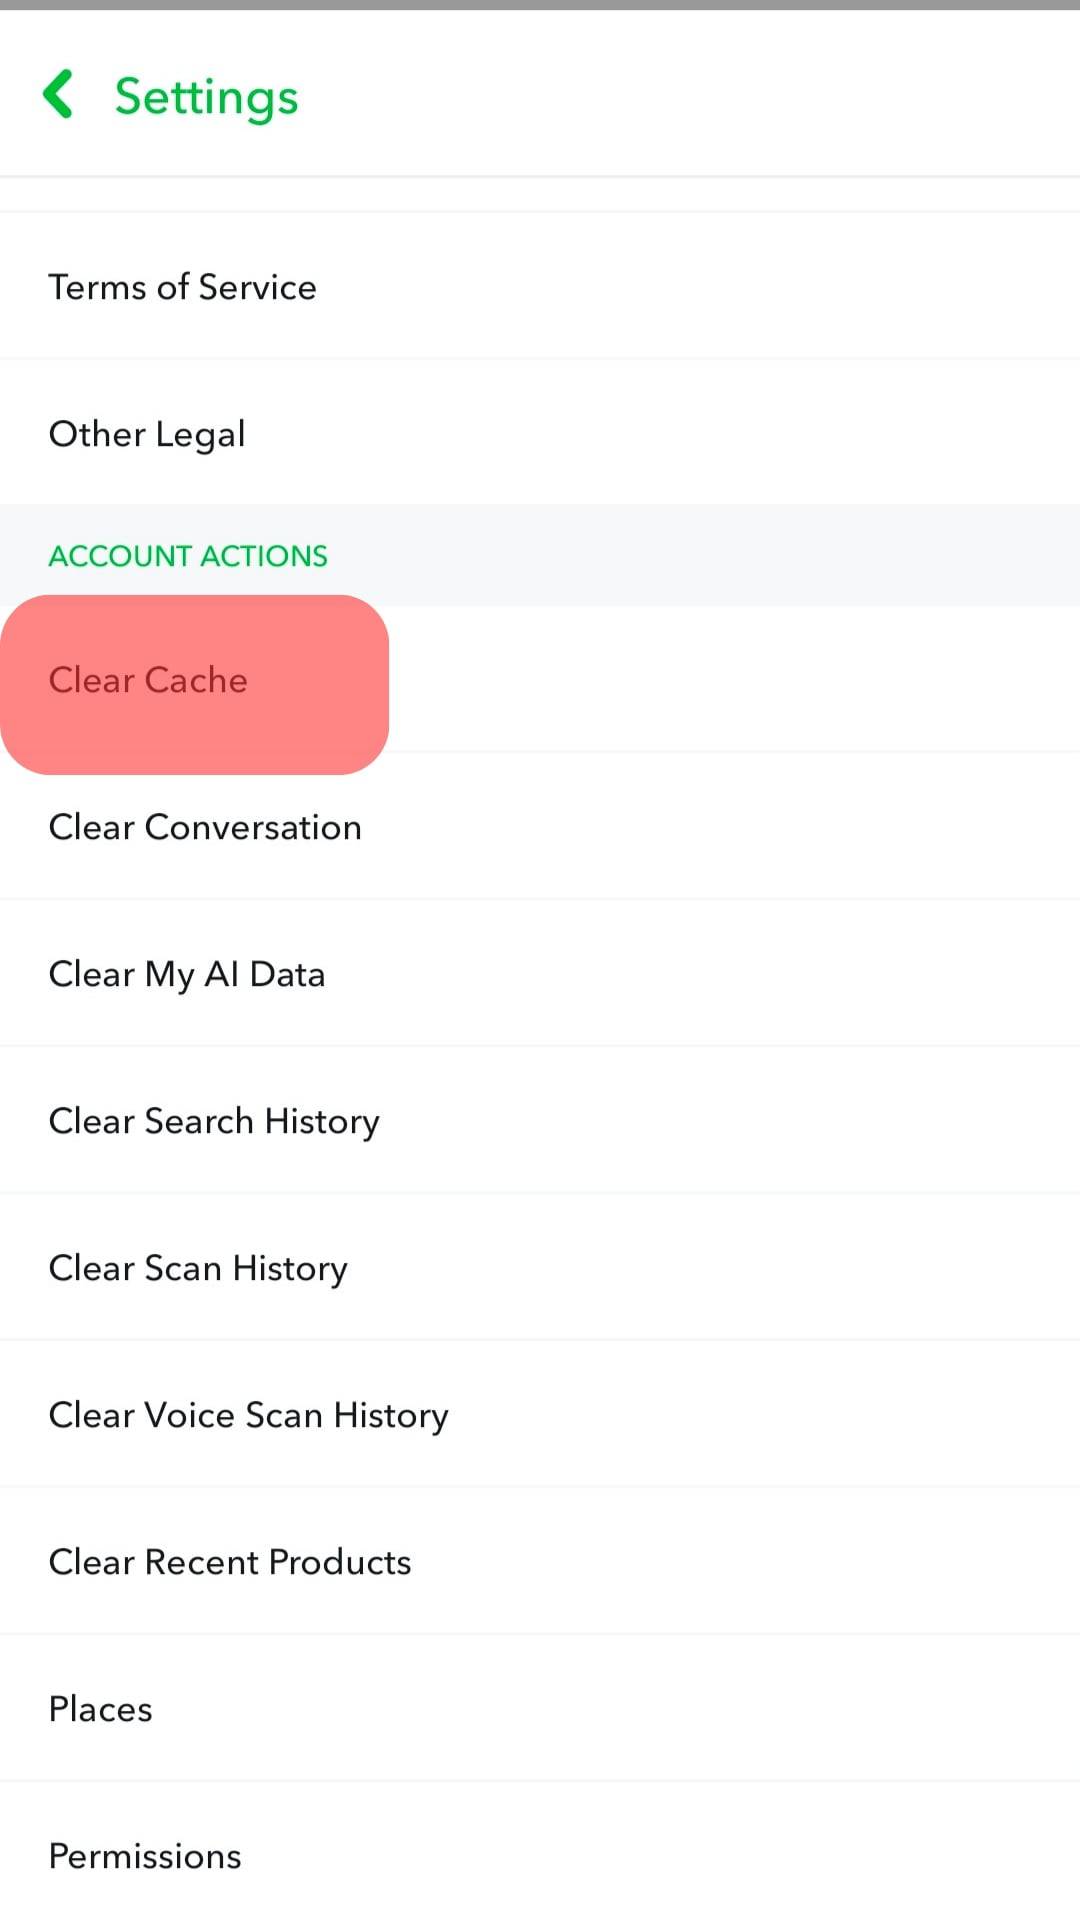Select Clear Search History
This screenshot has width=1080, height=1920.
coord(214,1122)
